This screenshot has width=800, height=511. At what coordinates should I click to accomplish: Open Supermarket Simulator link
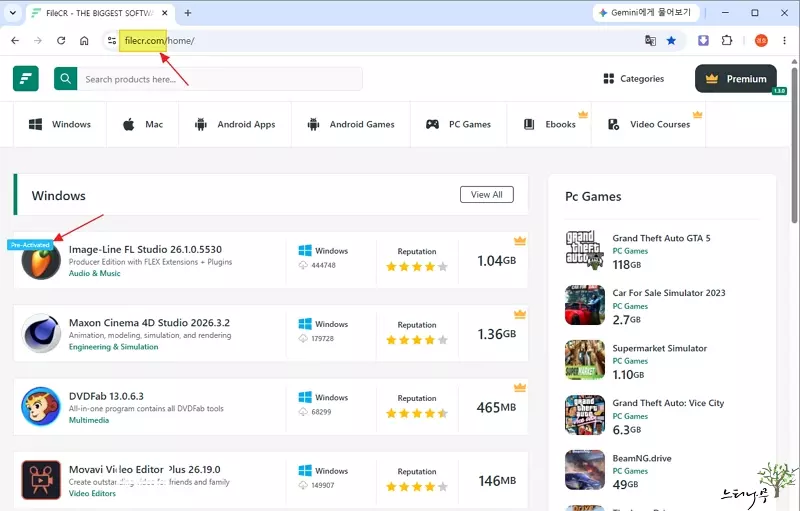click(x=660, y=348)
